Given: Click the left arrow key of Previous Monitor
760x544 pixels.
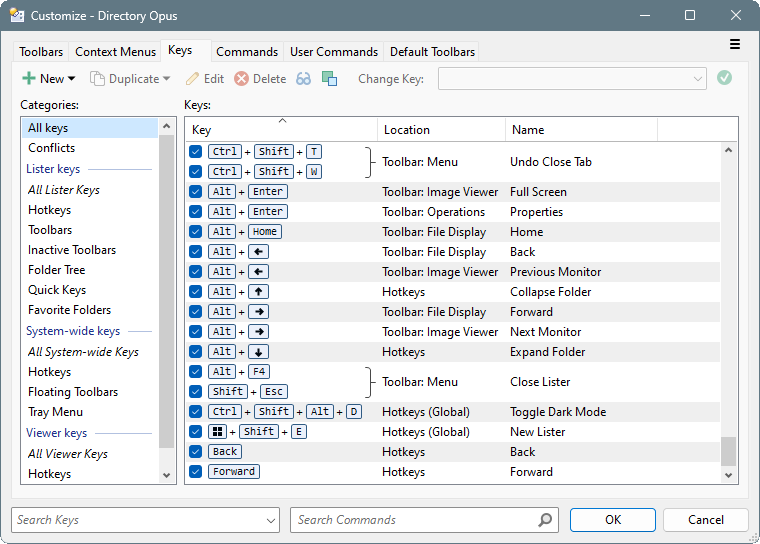Looking at the screenshot, I should [258, 272].
